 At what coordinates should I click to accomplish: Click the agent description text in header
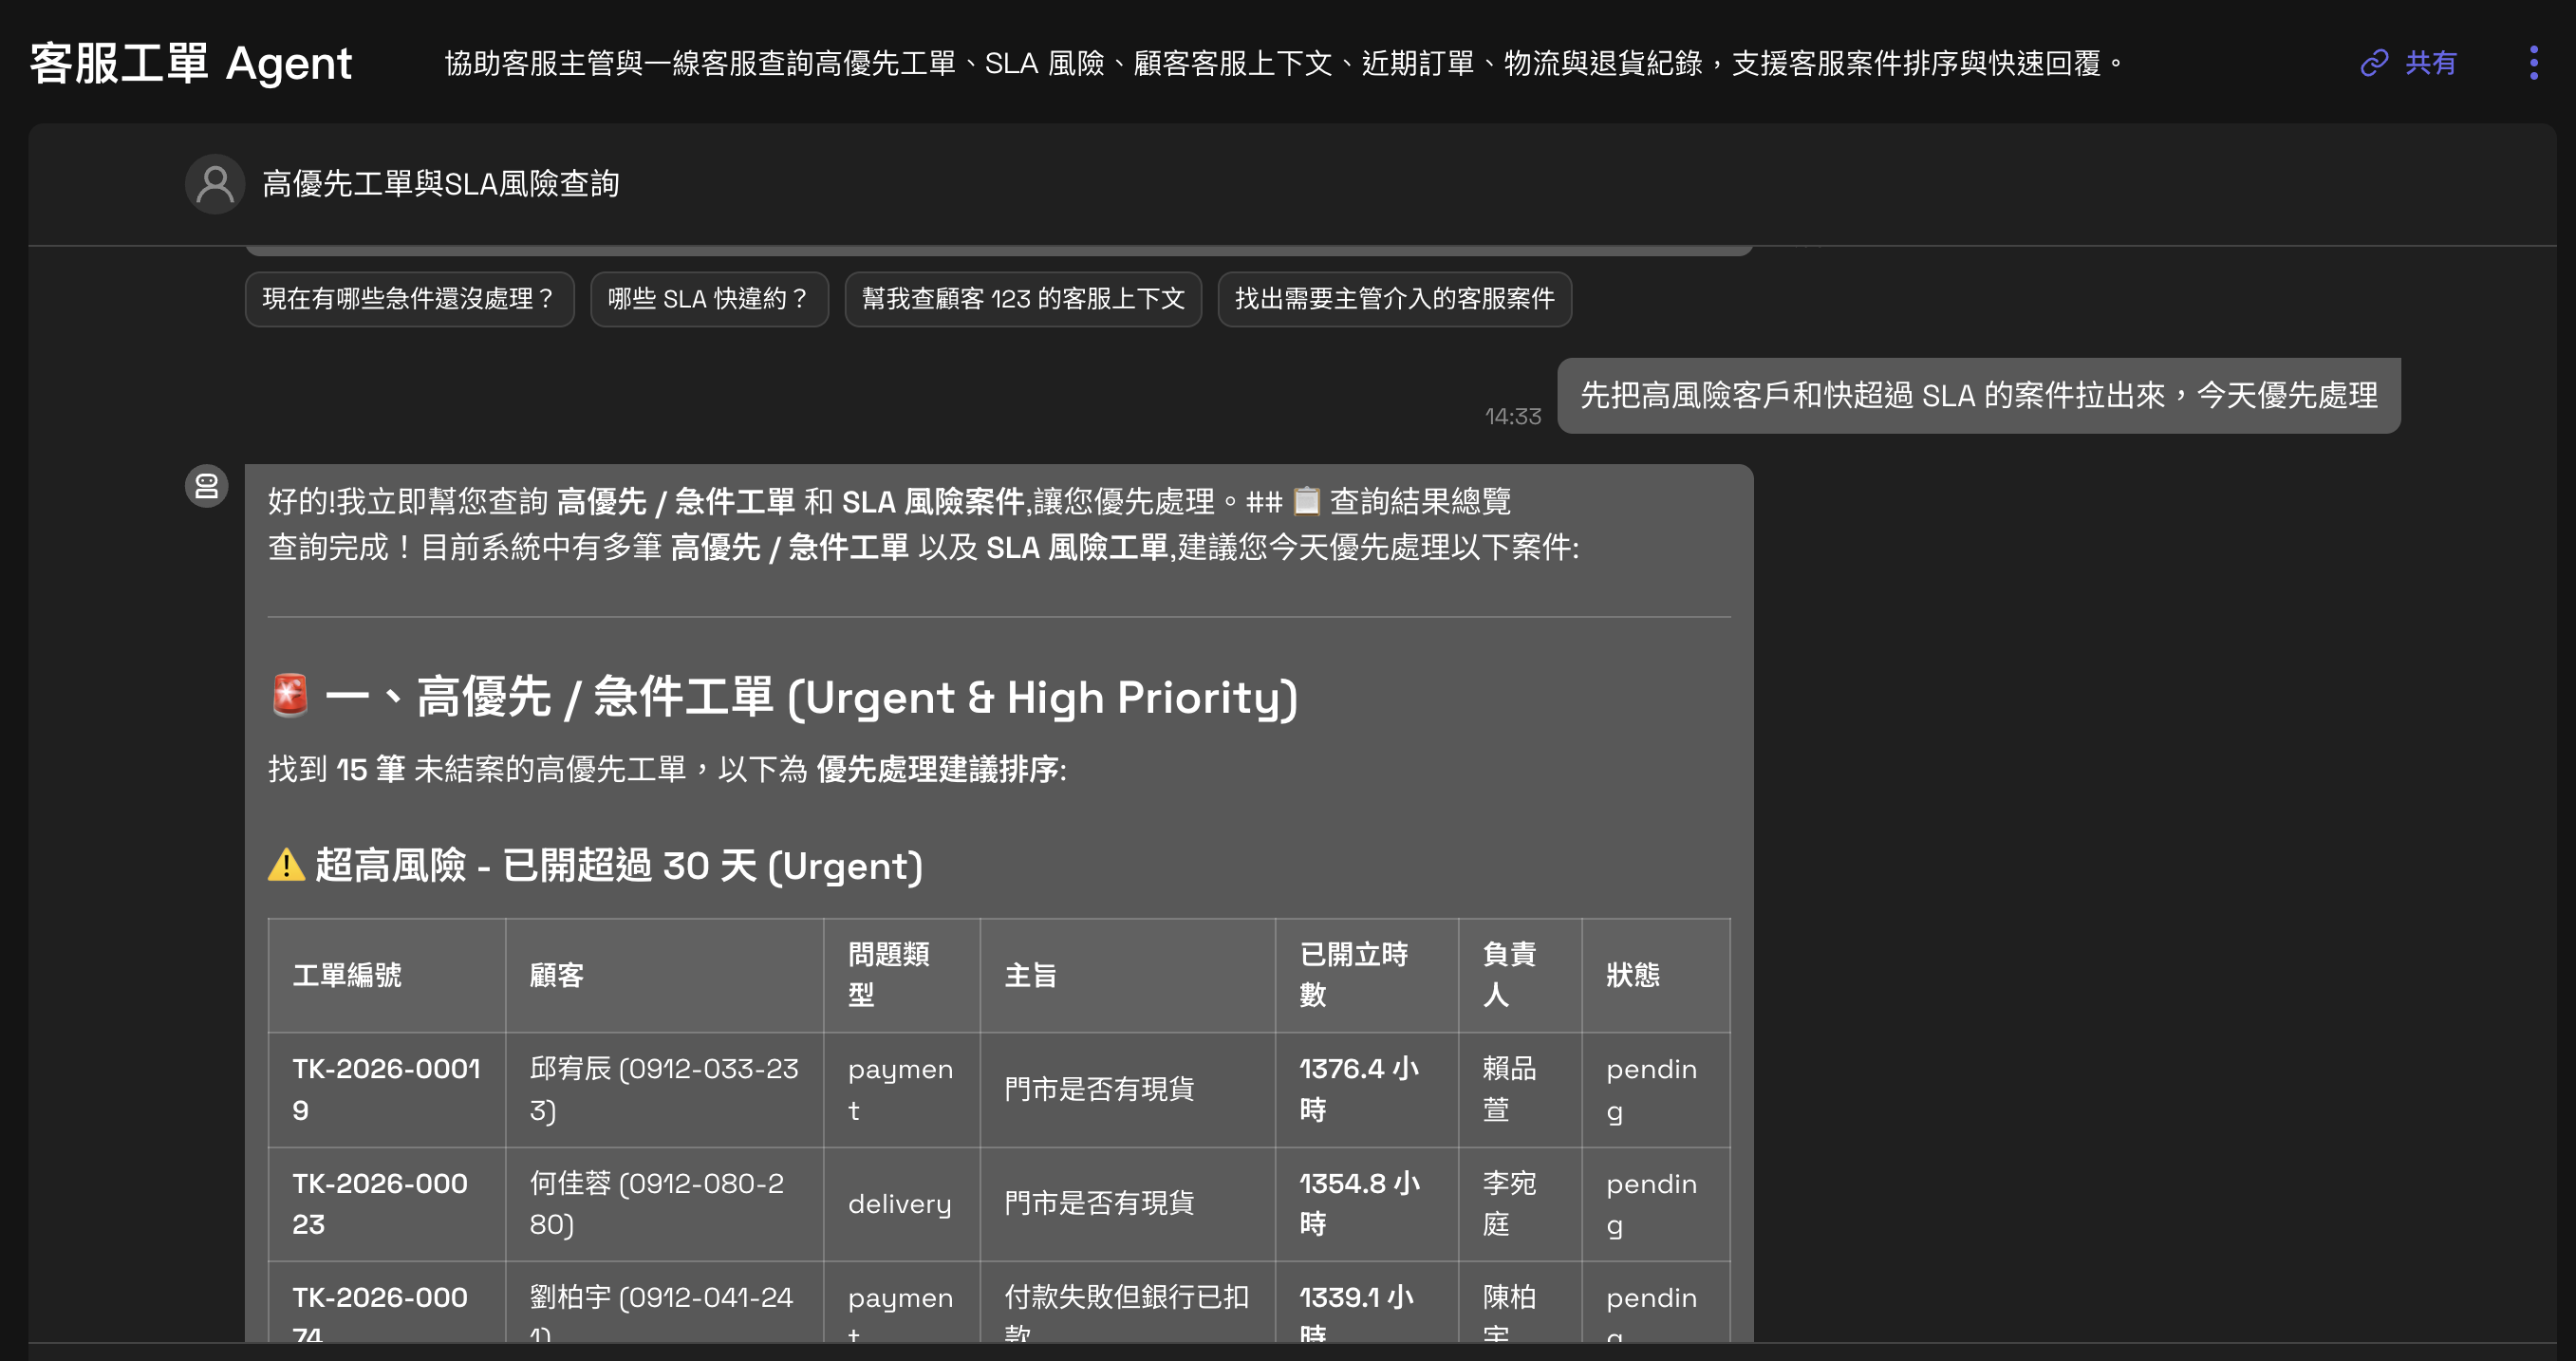(x=1284, y=63)
